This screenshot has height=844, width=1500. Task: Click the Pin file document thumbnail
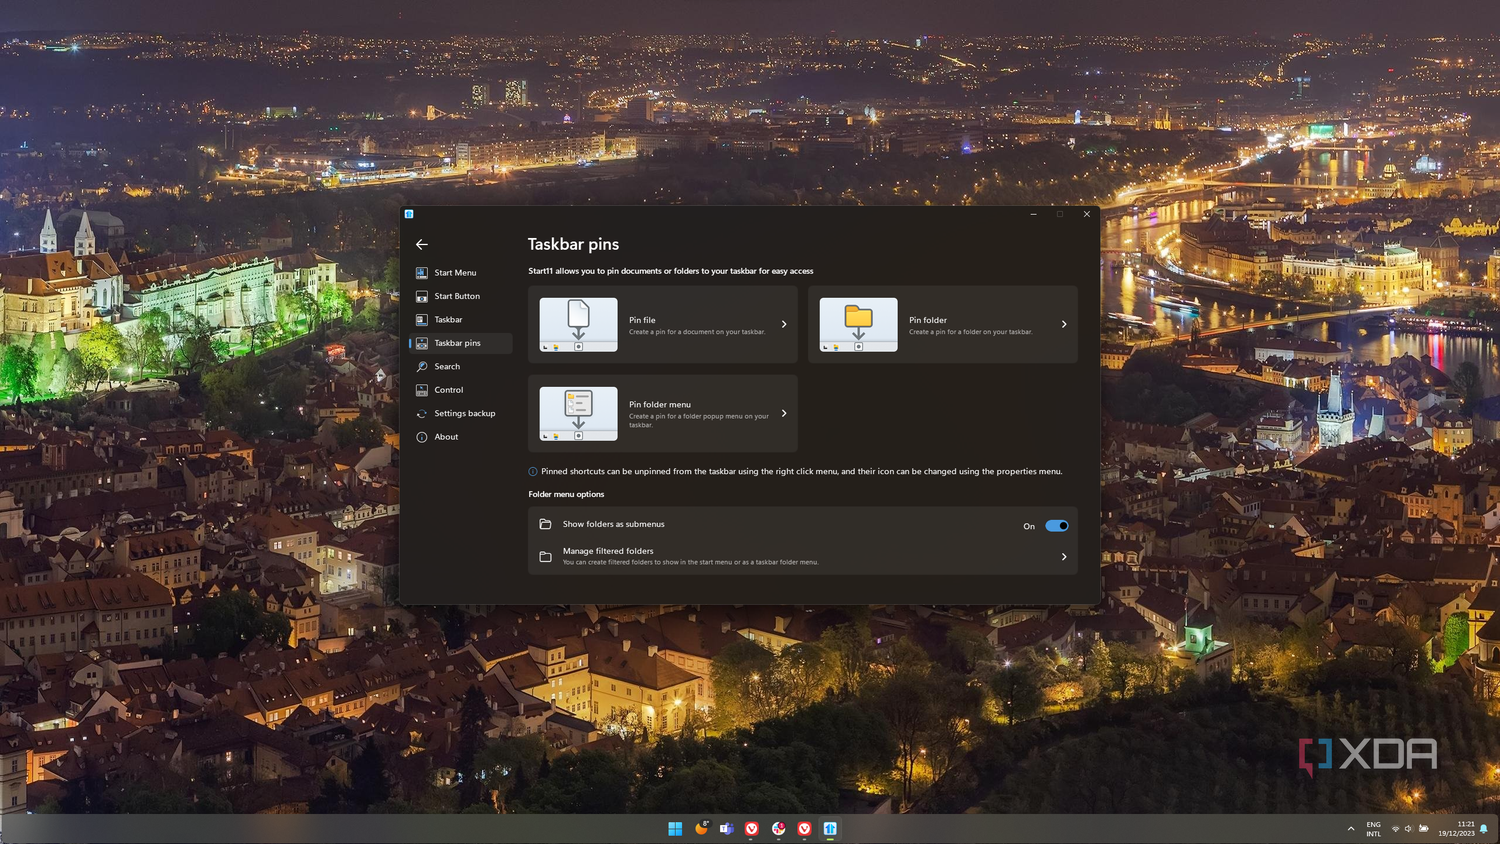coord(578,324)
